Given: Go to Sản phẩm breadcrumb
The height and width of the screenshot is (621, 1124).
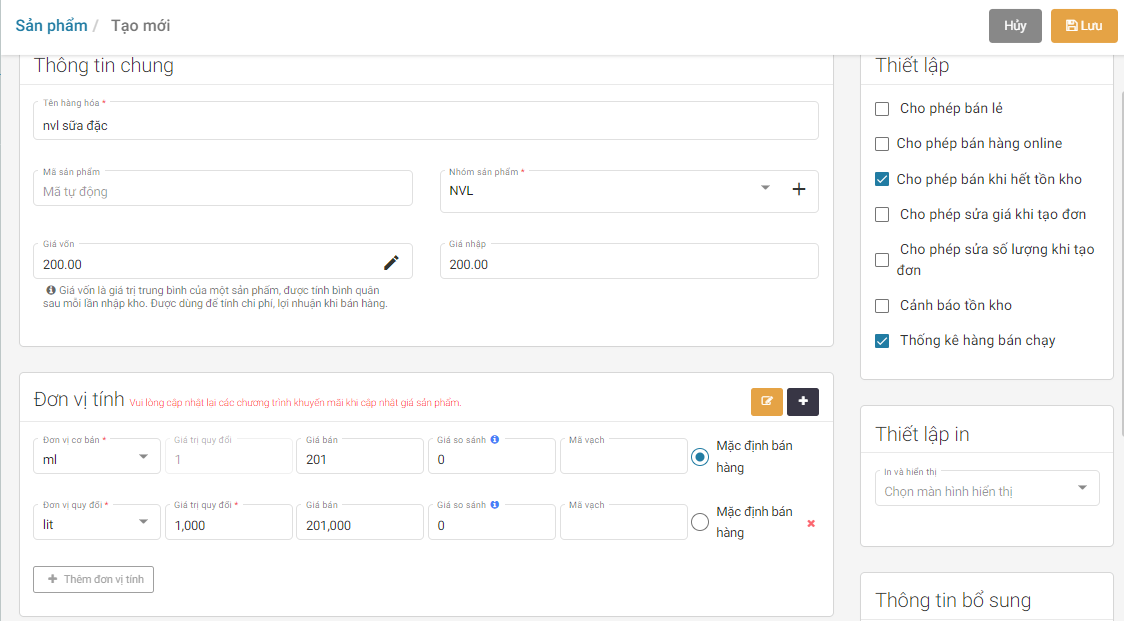Looking at the screenshot, I should click(x=51, y=25).
